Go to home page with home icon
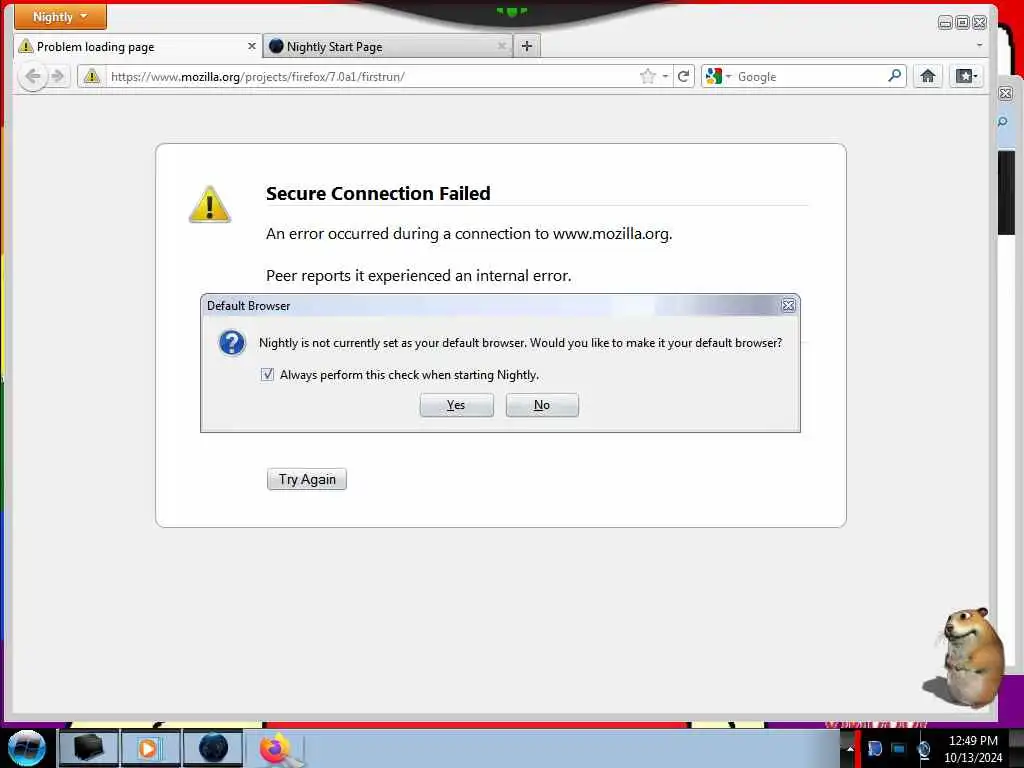 click(x=928, y=76)
